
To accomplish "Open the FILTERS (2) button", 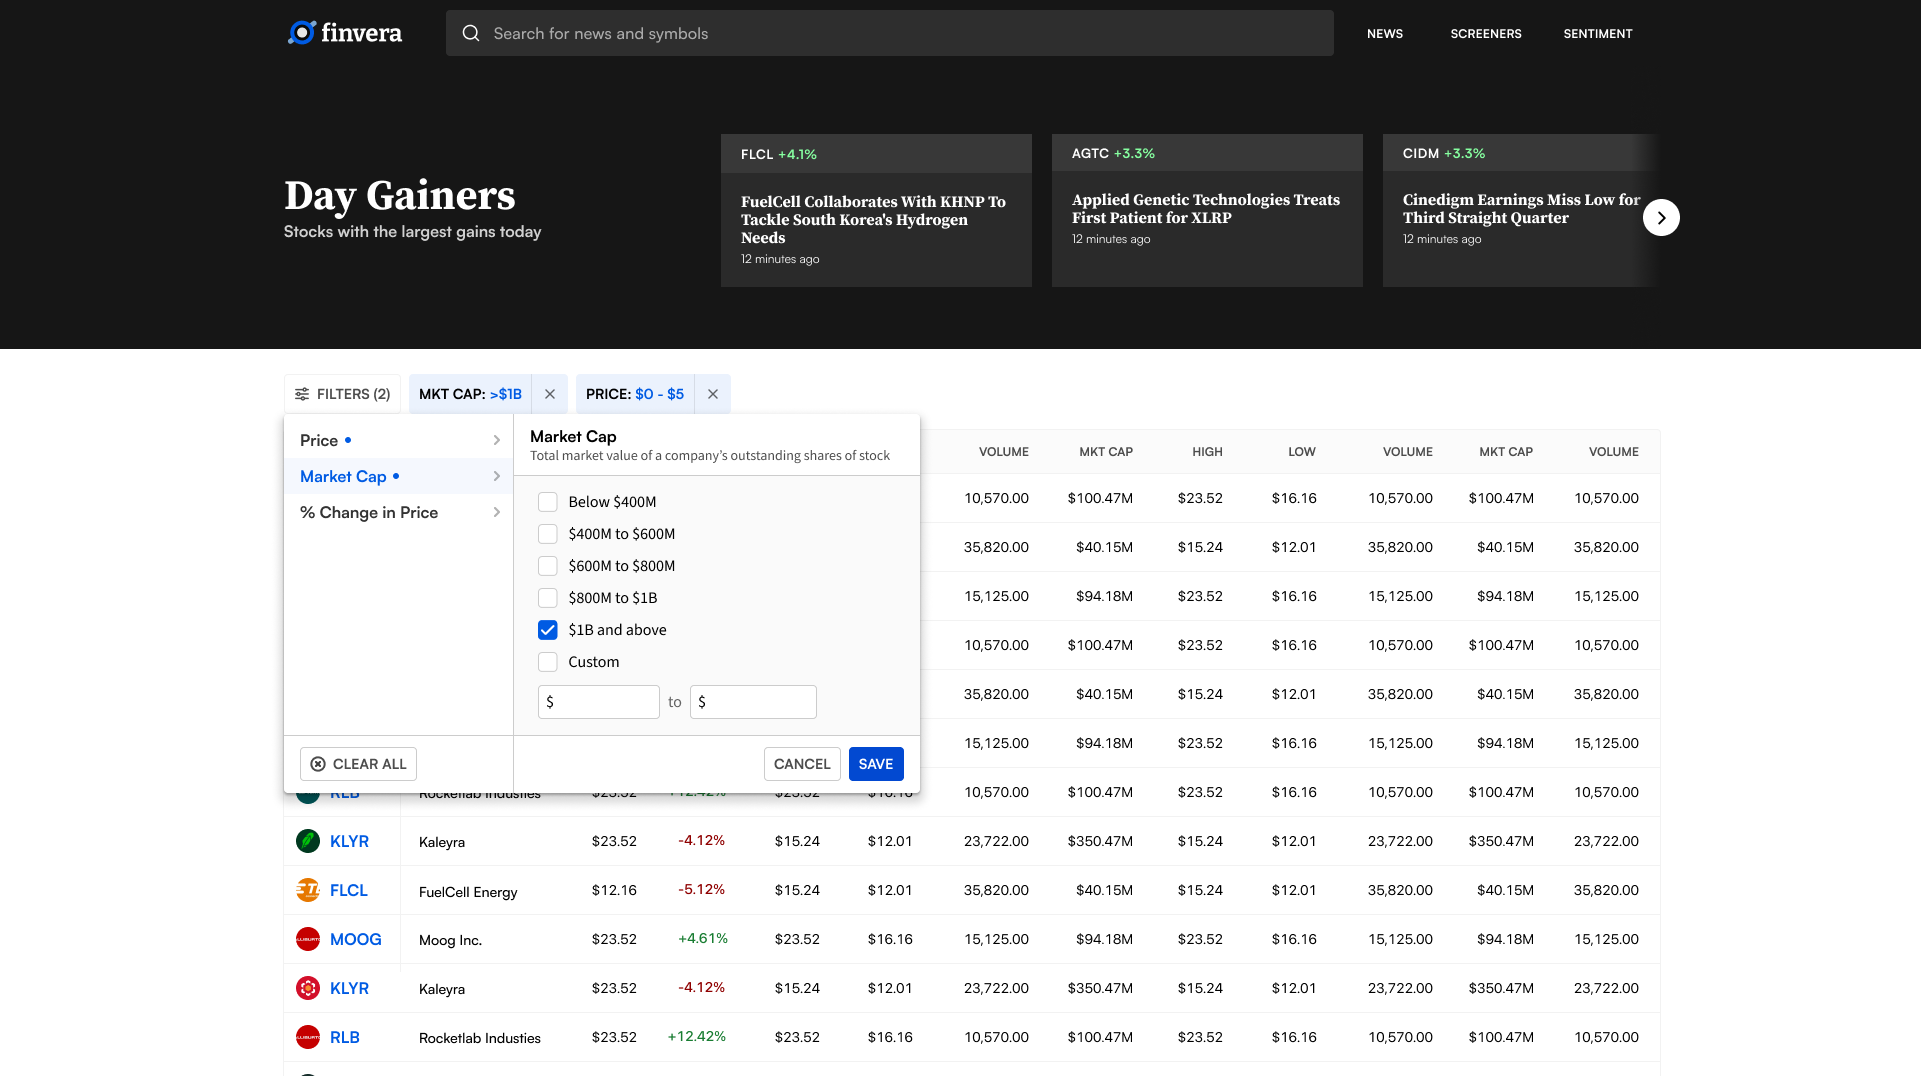I will (342, 394).
